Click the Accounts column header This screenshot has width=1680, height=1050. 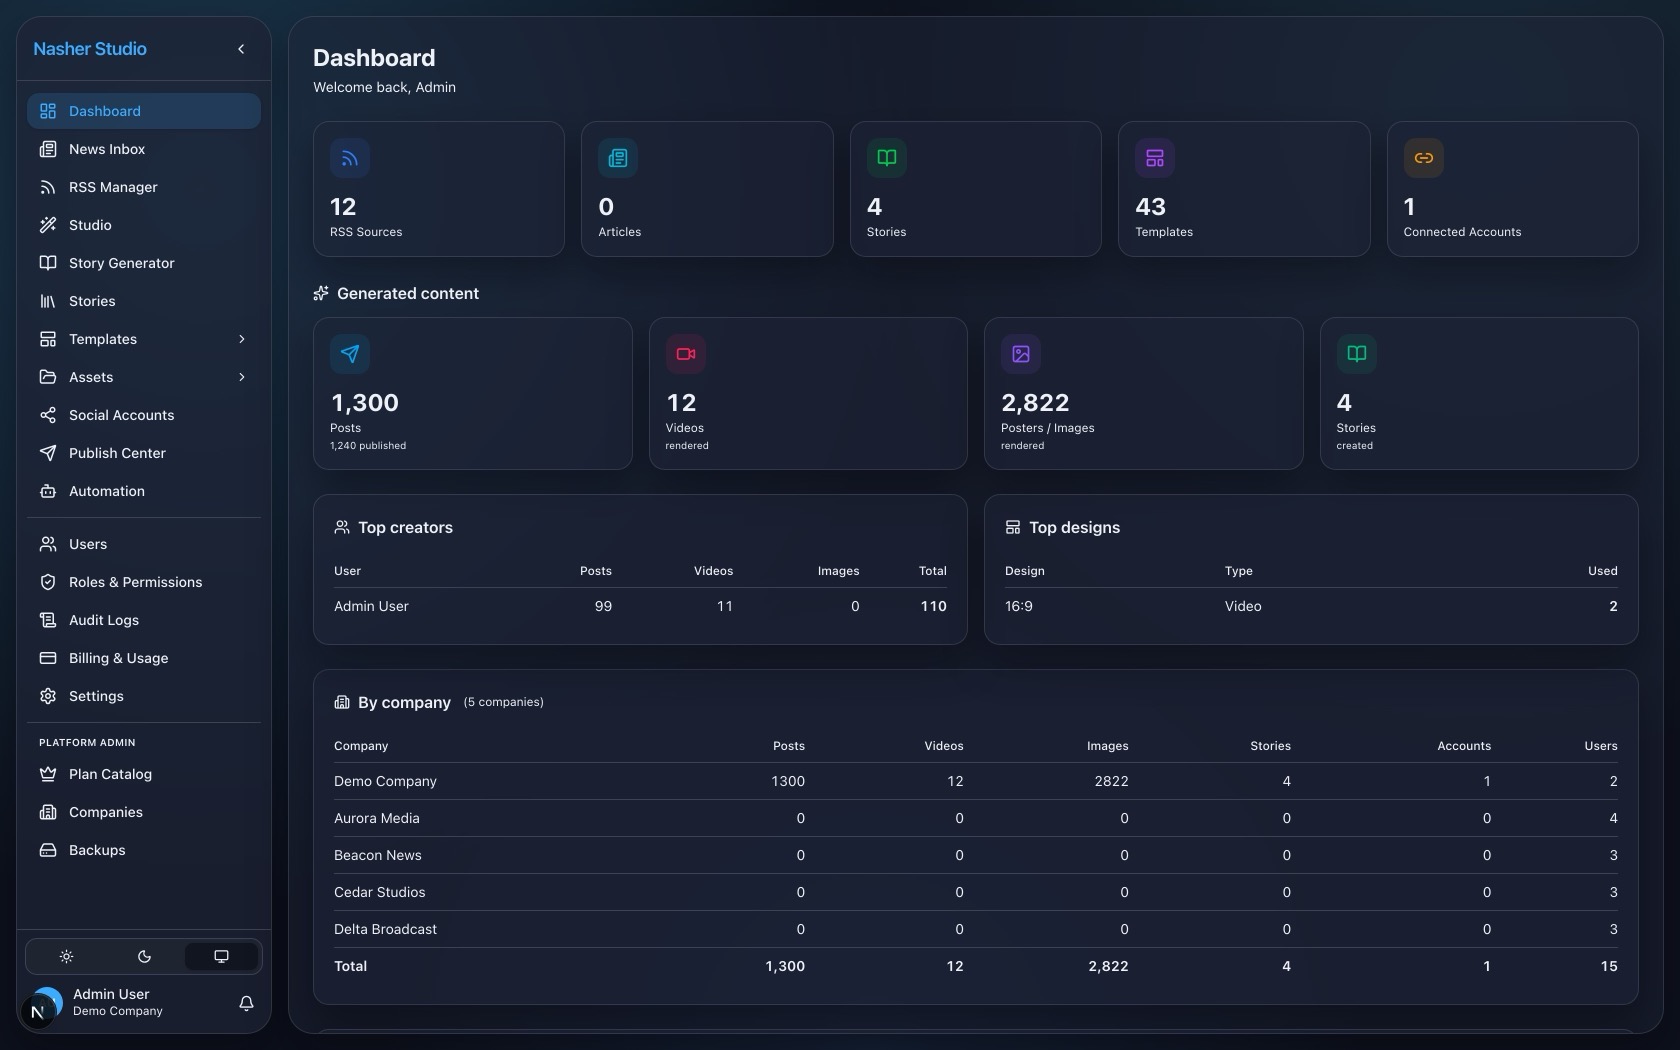[x=1464, y=746]
